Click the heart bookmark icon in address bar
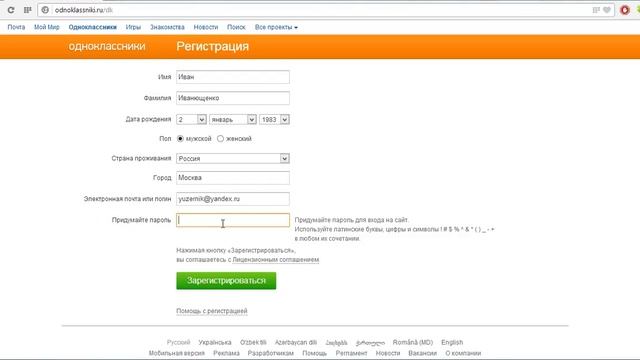Viewport: 640px width, 360px height. click(x=607, y=10)
